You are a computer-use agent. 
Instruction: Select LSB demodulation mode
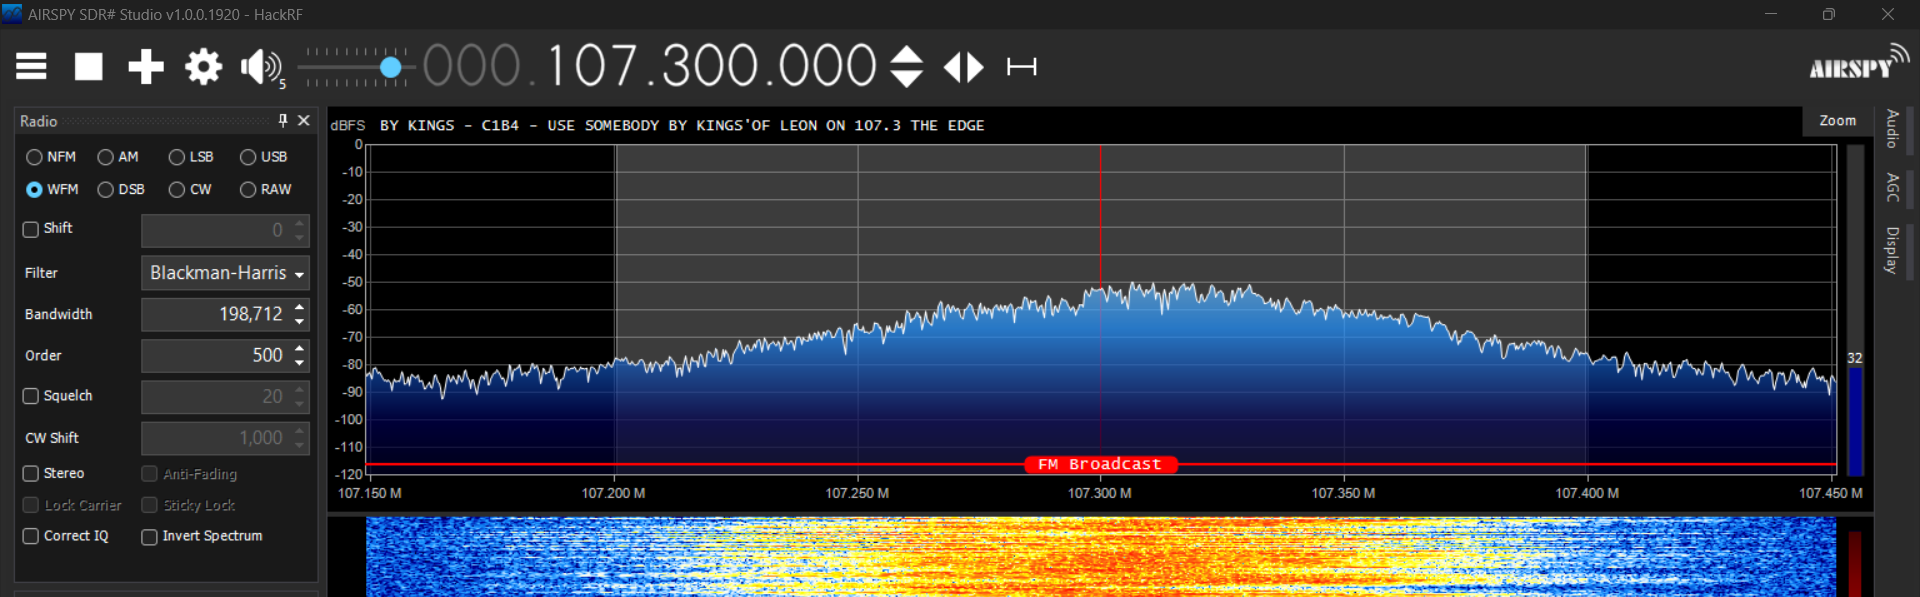pos(191,157)
